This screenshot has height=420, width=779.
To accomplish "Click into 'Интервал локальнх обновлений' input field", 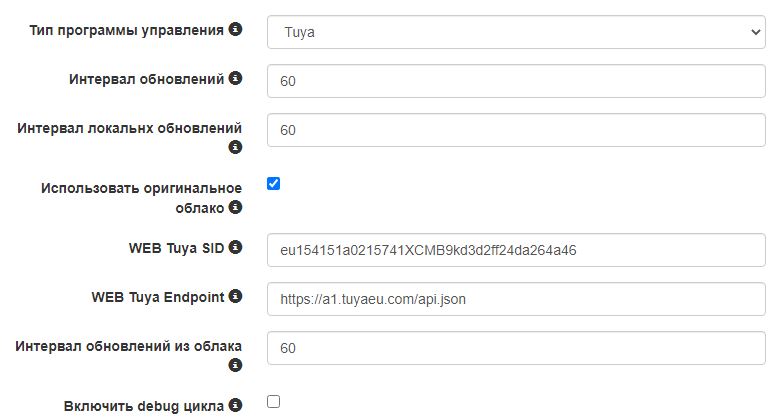I will (516, 130).
